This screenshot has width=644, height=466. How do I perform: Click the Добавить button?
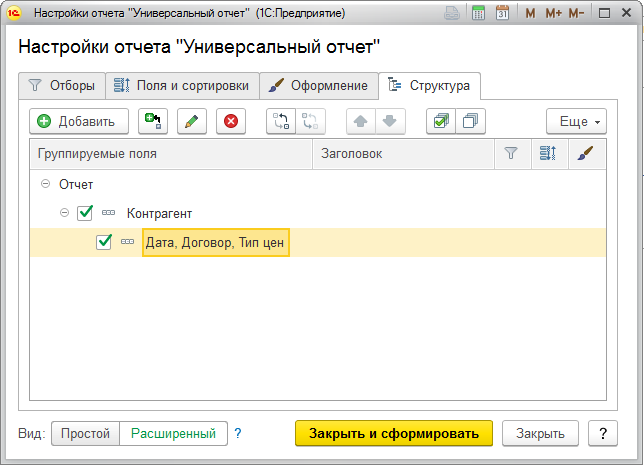tap(78, 121)
